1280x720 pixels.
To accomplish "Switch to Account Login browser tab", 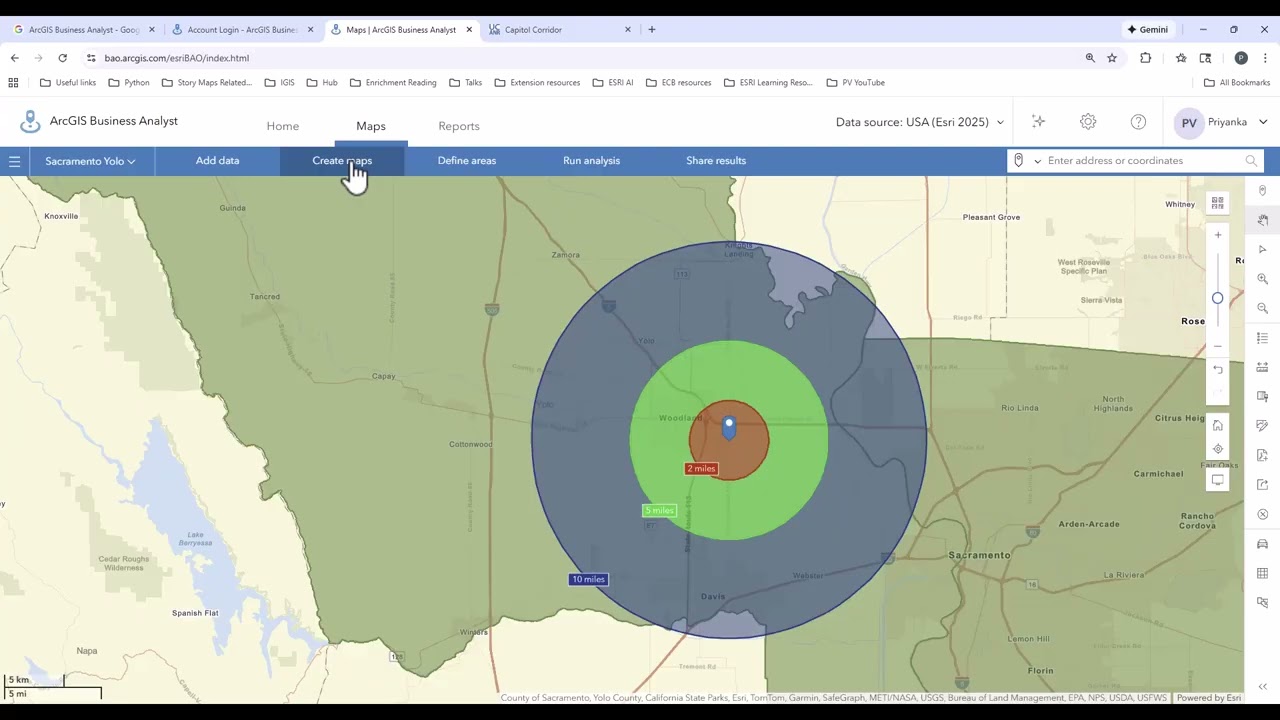I will (242, 30).
